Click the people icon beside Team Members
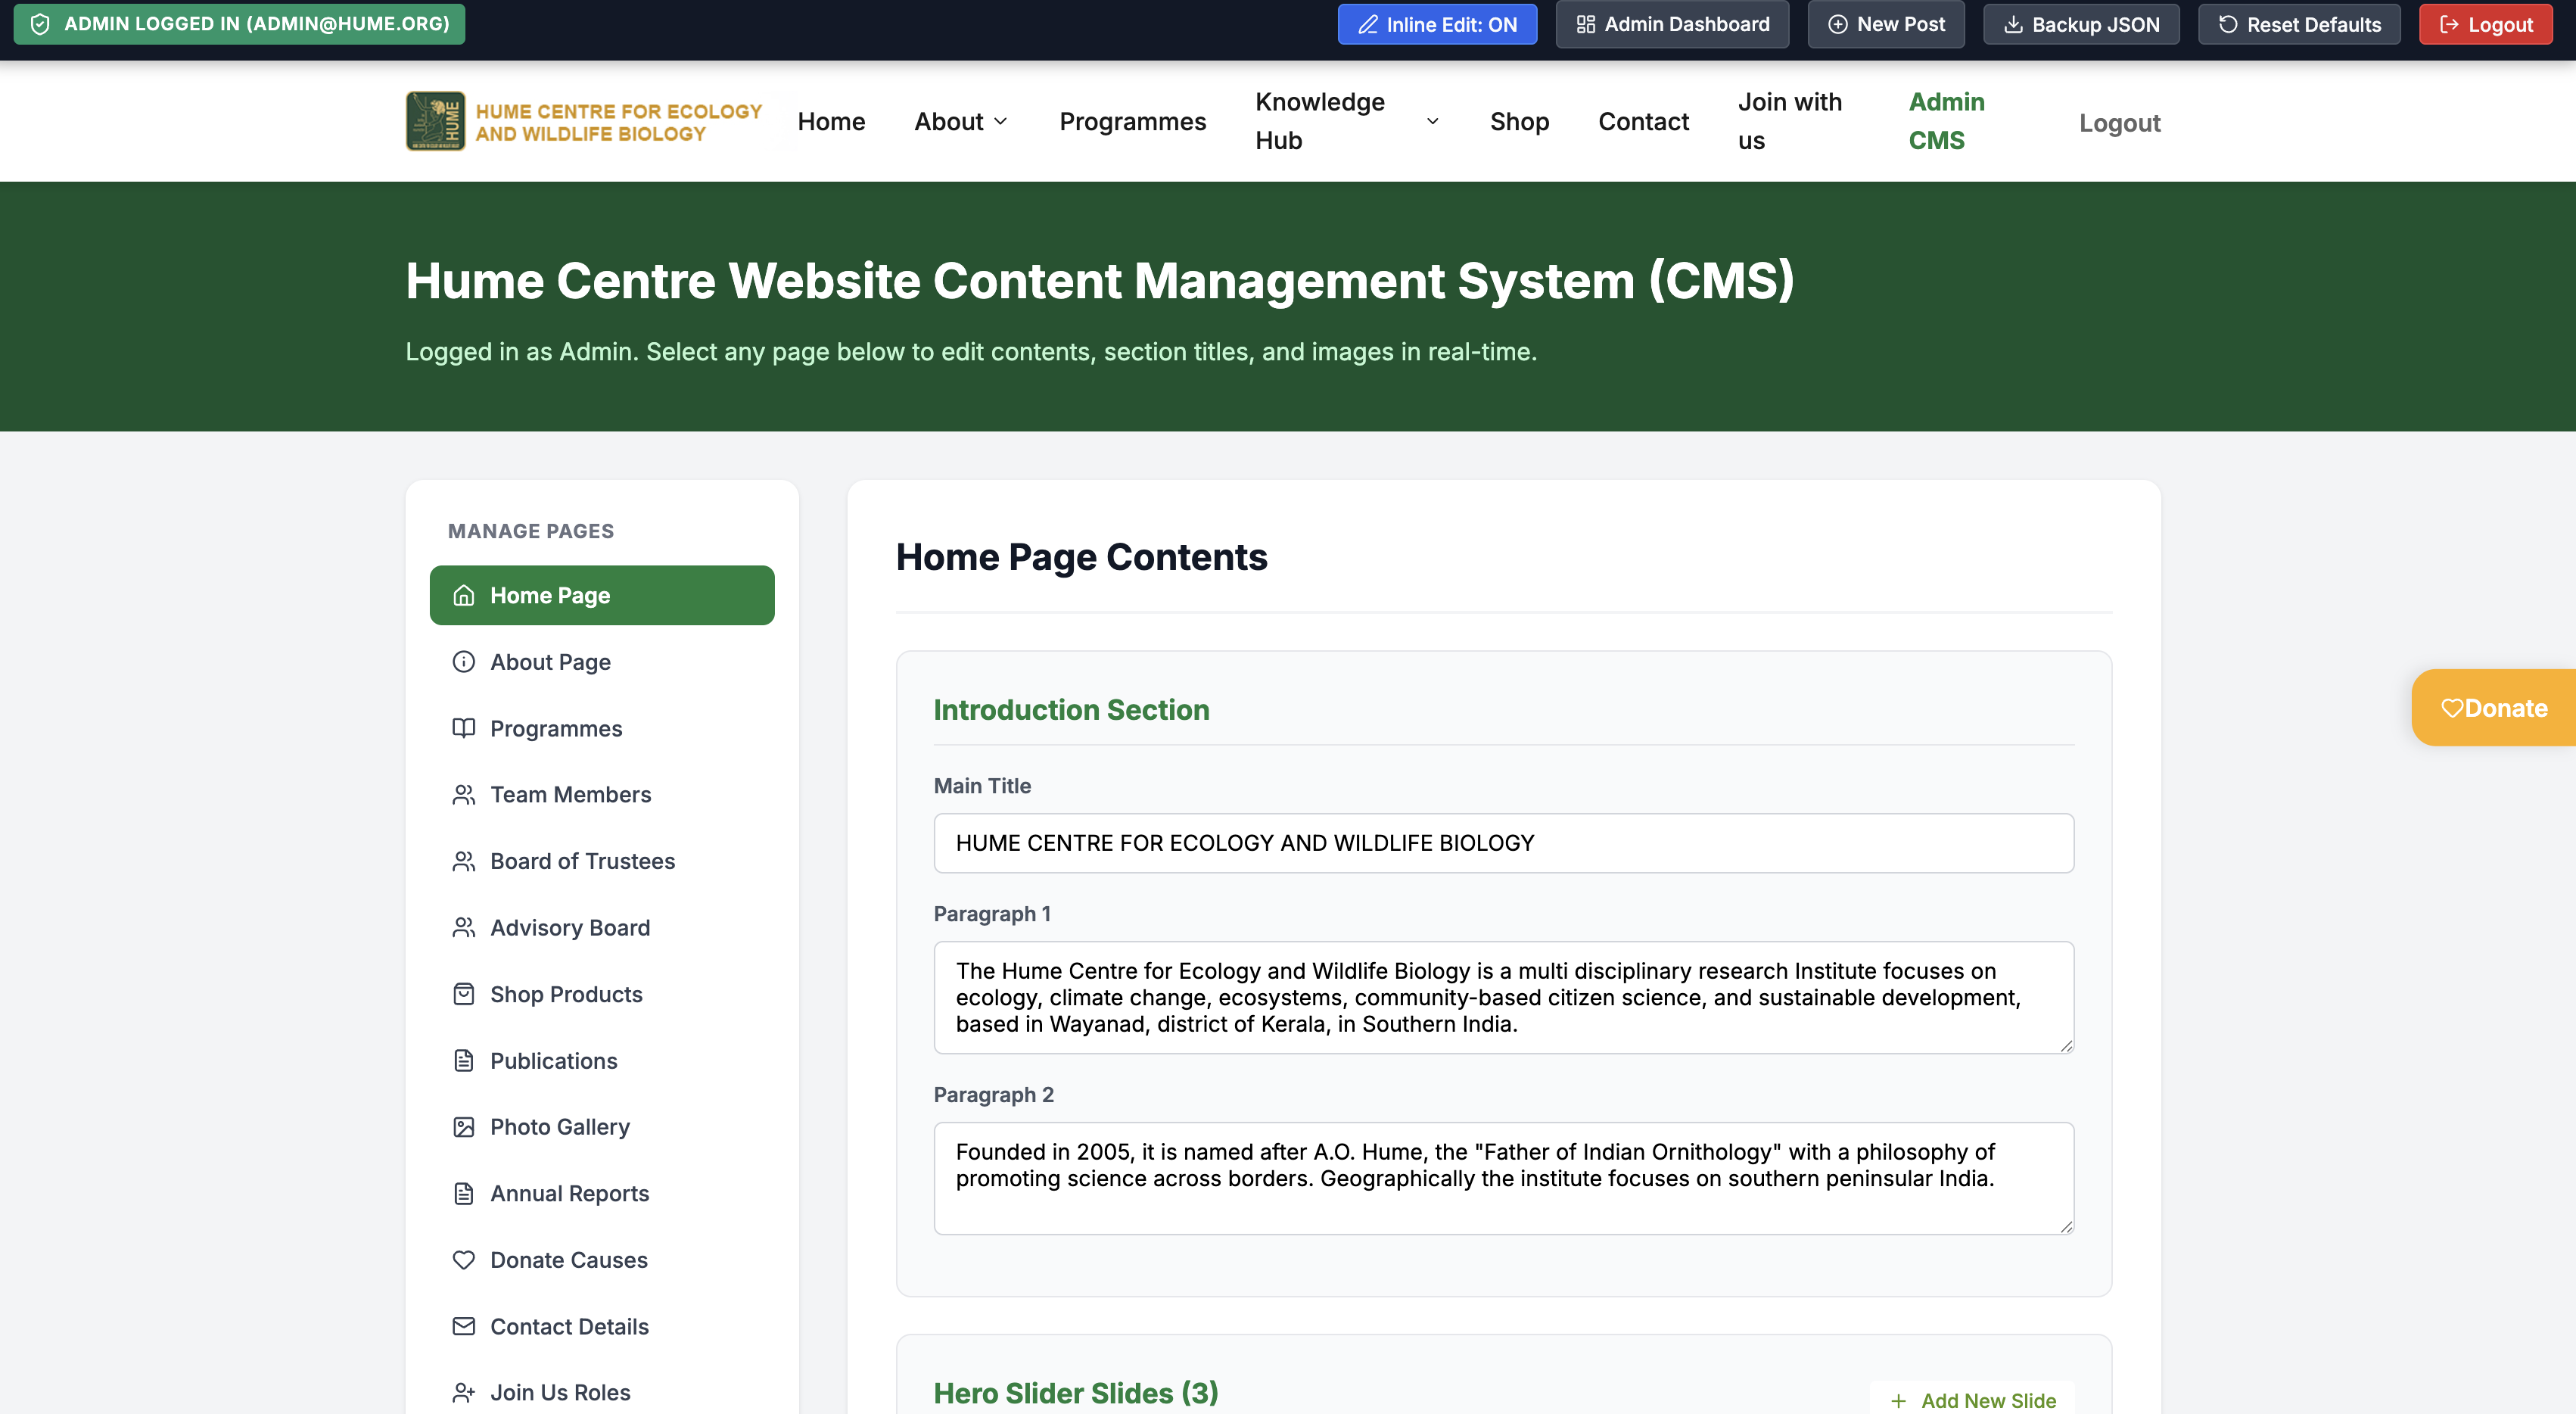 (463, 795)
